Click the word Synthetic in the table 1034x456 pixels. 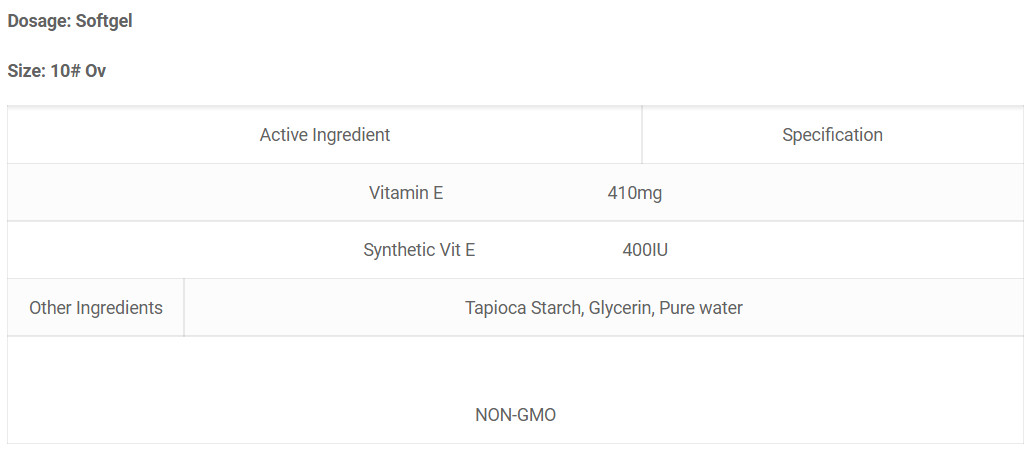click(x=398, y=251)
